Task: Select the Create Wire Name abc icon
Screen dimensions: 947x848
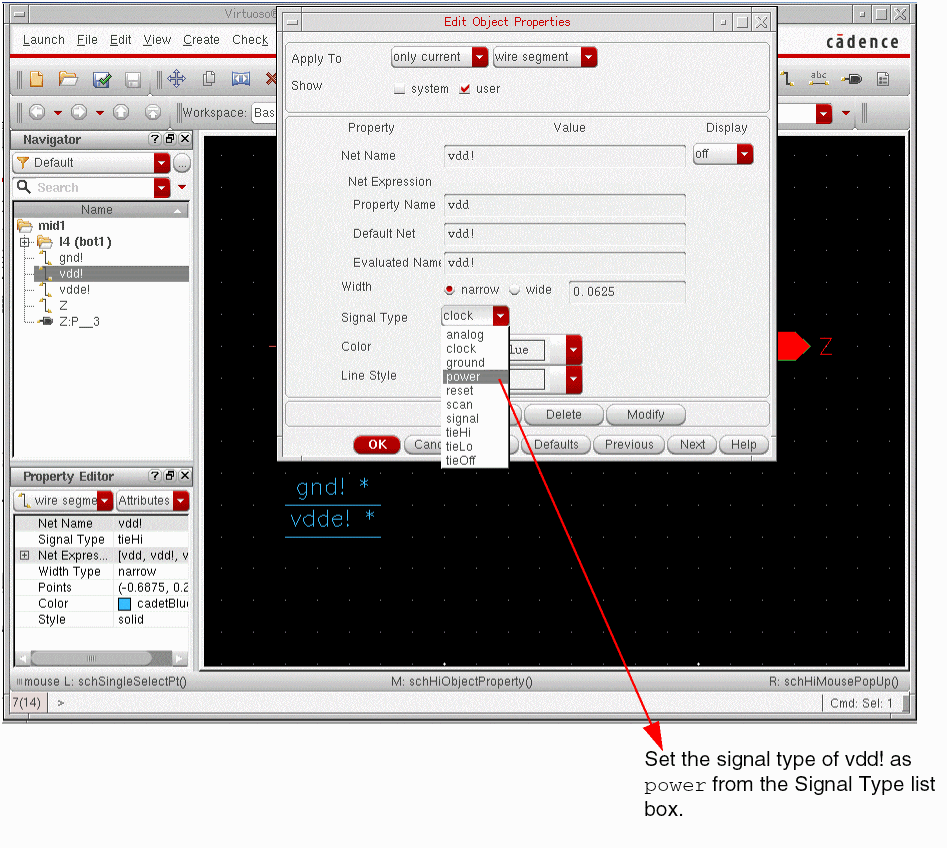Action: 818,79
